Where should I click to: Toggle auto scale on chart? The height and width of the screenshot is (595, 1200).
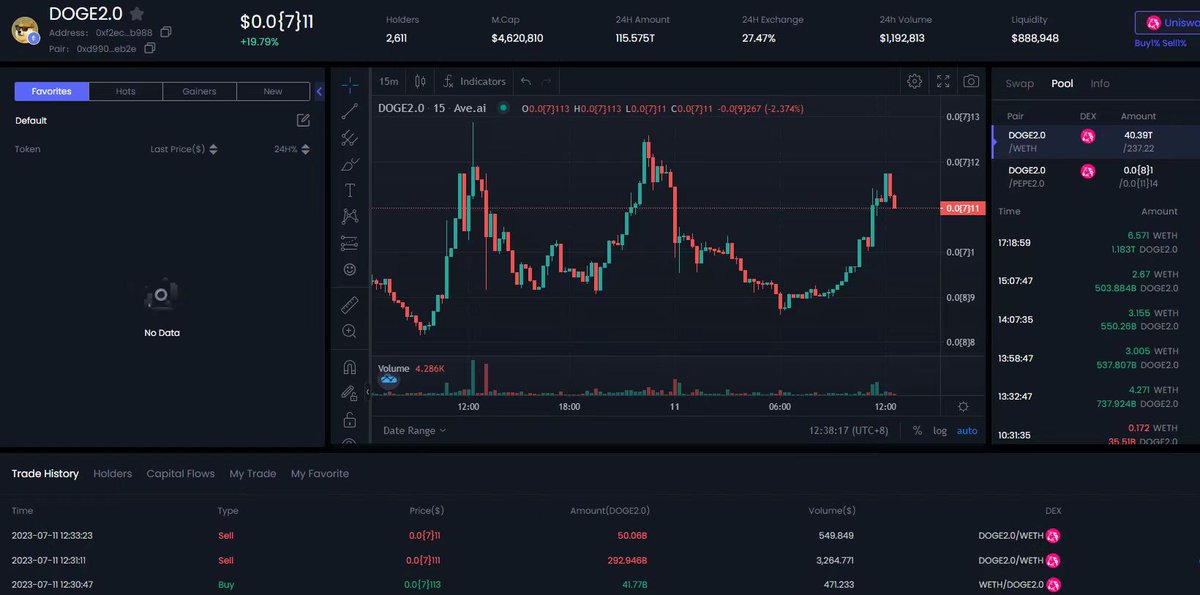tap(967, 431)
